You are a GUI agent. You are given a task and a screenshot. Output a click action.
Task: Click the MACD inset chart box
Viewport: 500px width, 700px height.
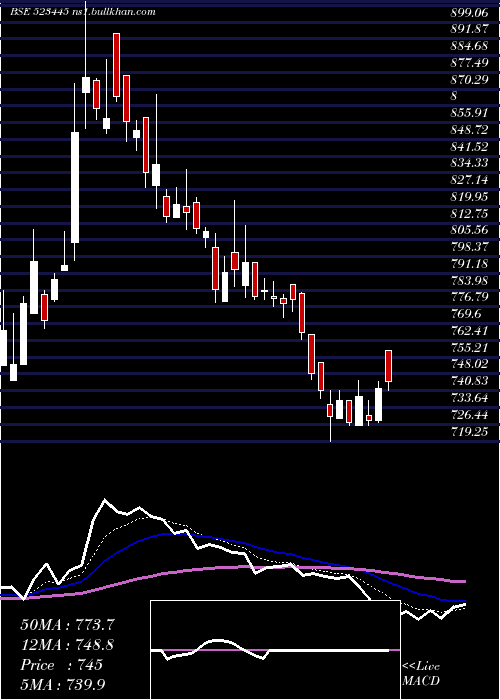tap(275, 650)
